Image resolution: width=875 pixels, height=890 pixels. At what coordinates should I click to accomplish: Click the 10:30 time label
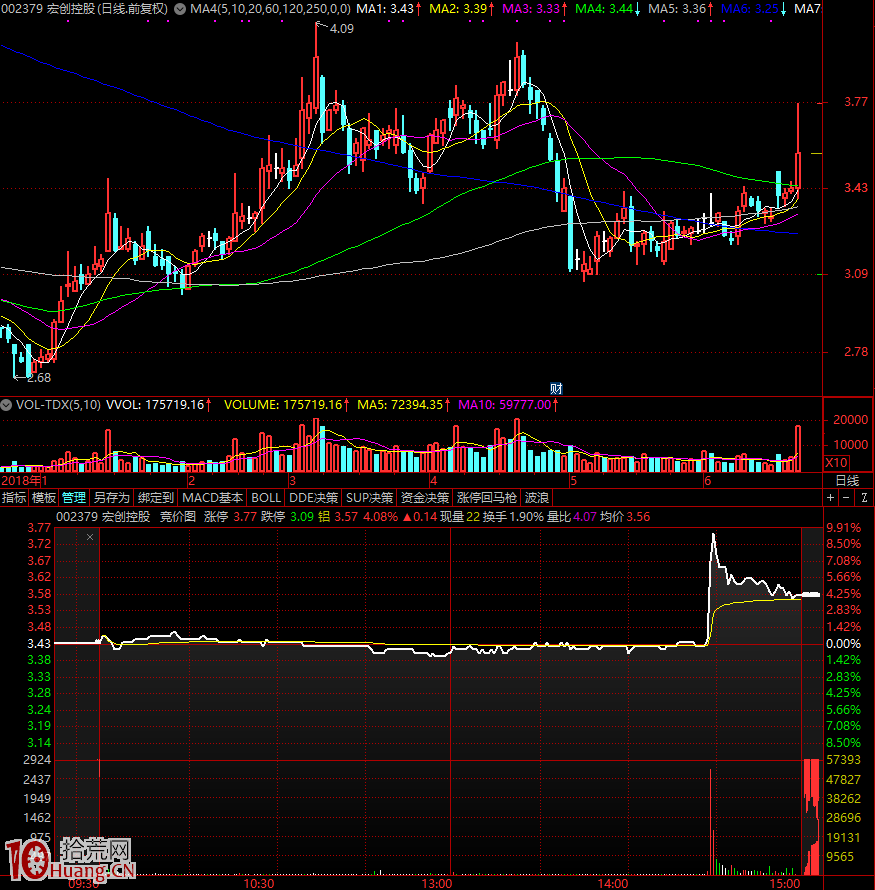pos(259,884)
